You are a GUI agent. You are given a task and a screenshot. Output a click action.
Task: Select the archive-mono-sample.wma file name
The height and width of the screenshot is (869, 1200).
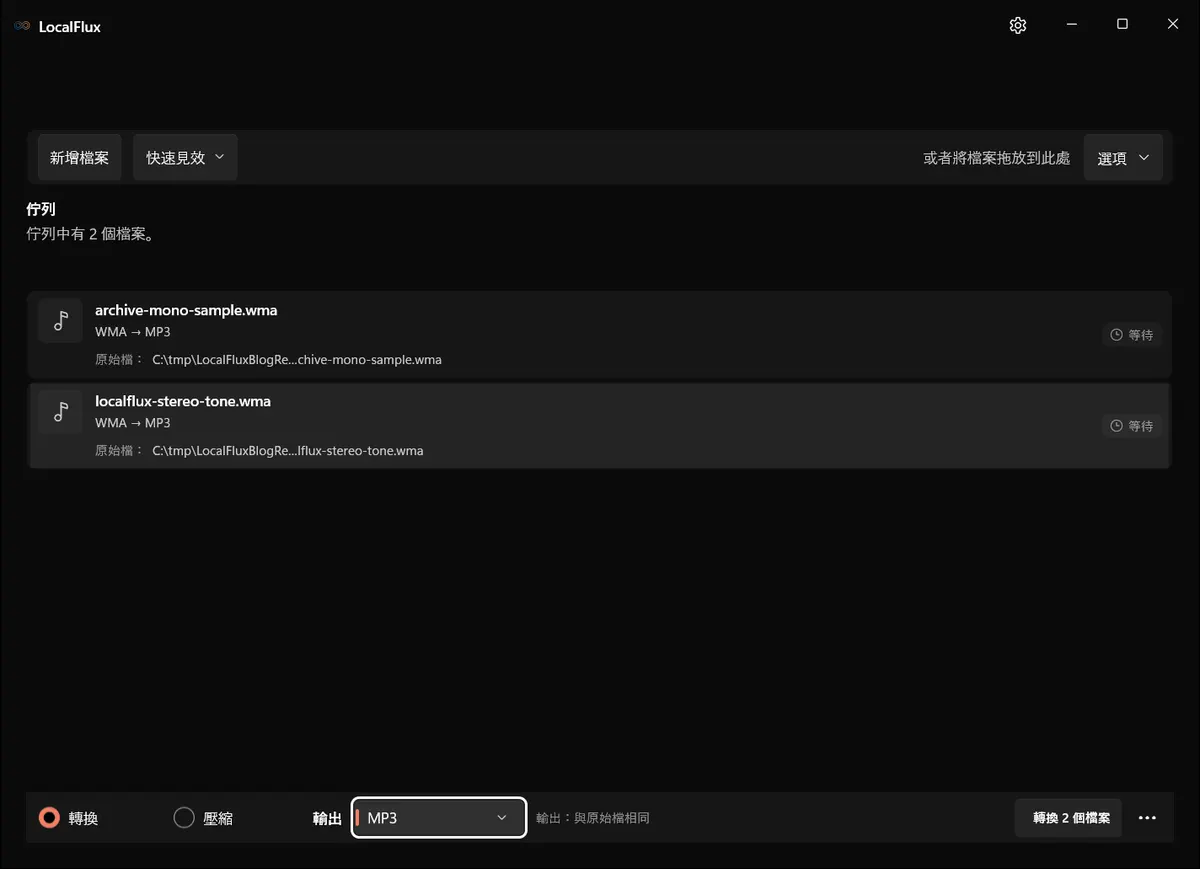point(186,310)
